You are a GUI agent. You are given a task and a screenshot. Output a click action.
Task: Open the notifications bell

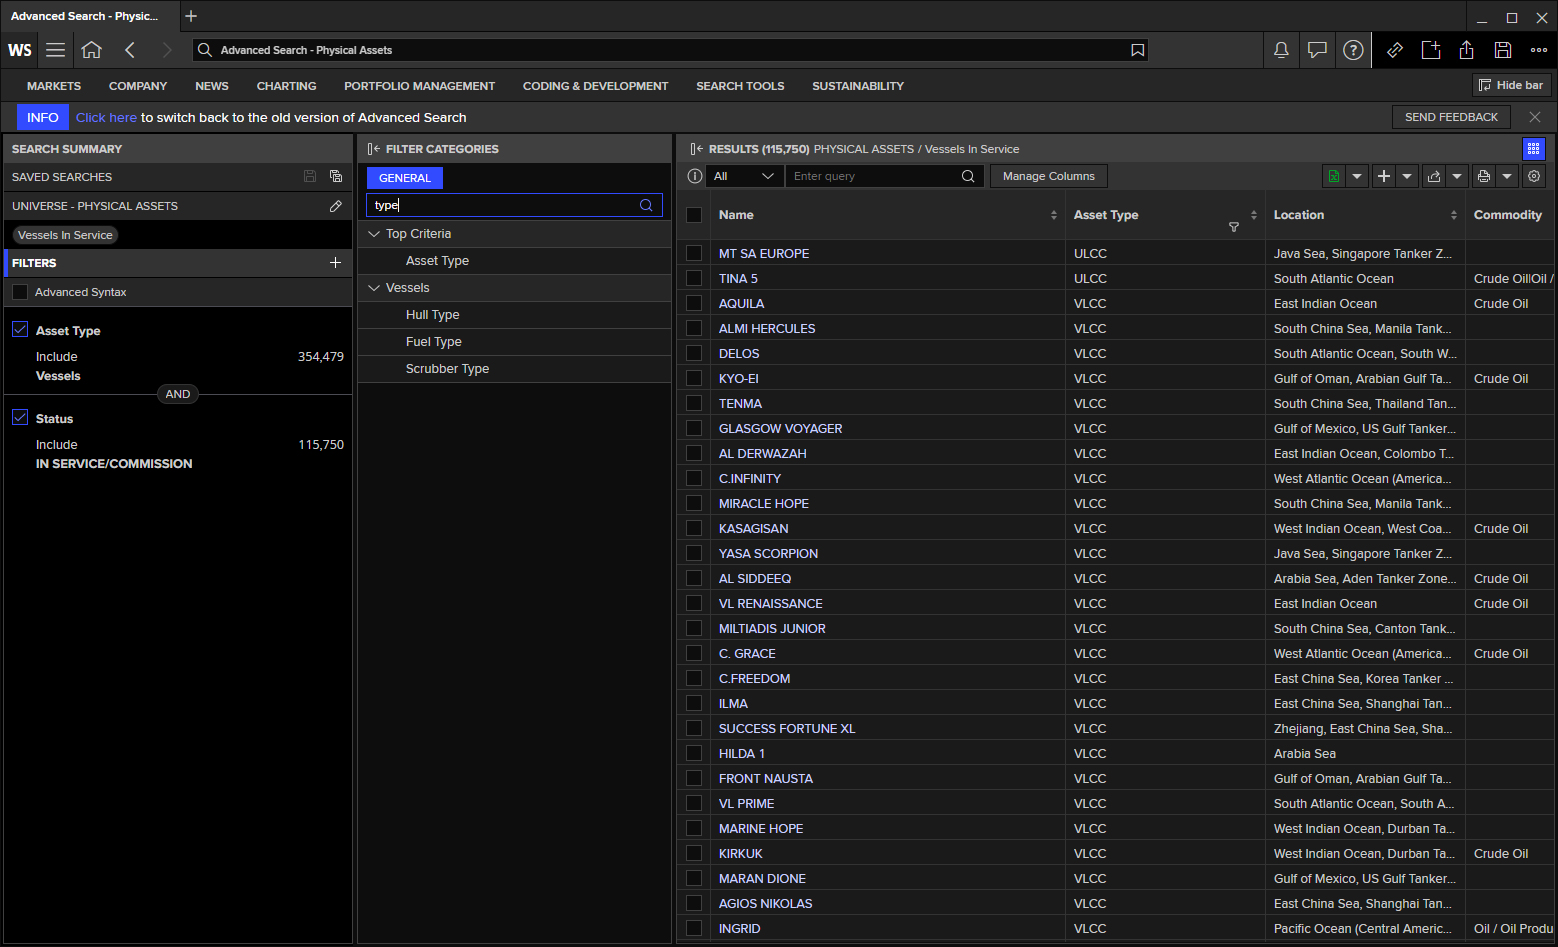[x=1281, y=50]
